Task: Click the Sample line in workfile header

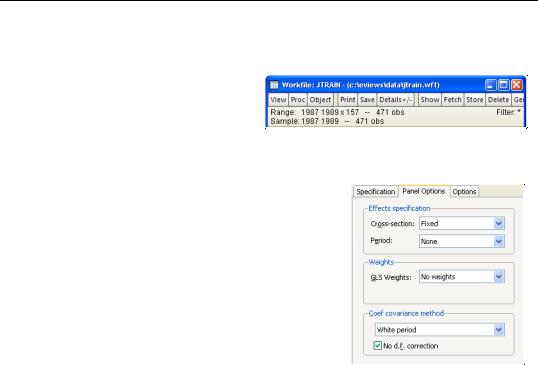Action: [327, 121]
